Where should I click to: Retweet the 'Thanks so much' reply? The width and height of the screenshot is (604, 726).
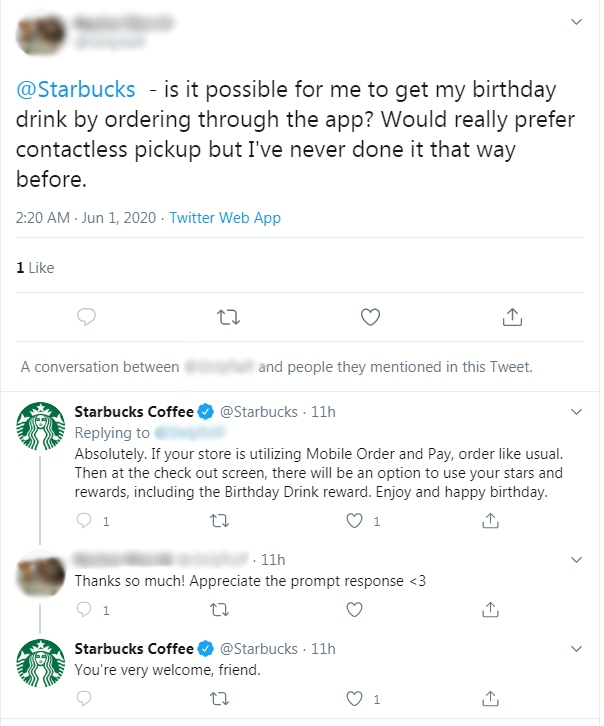(x=219, y=610)
